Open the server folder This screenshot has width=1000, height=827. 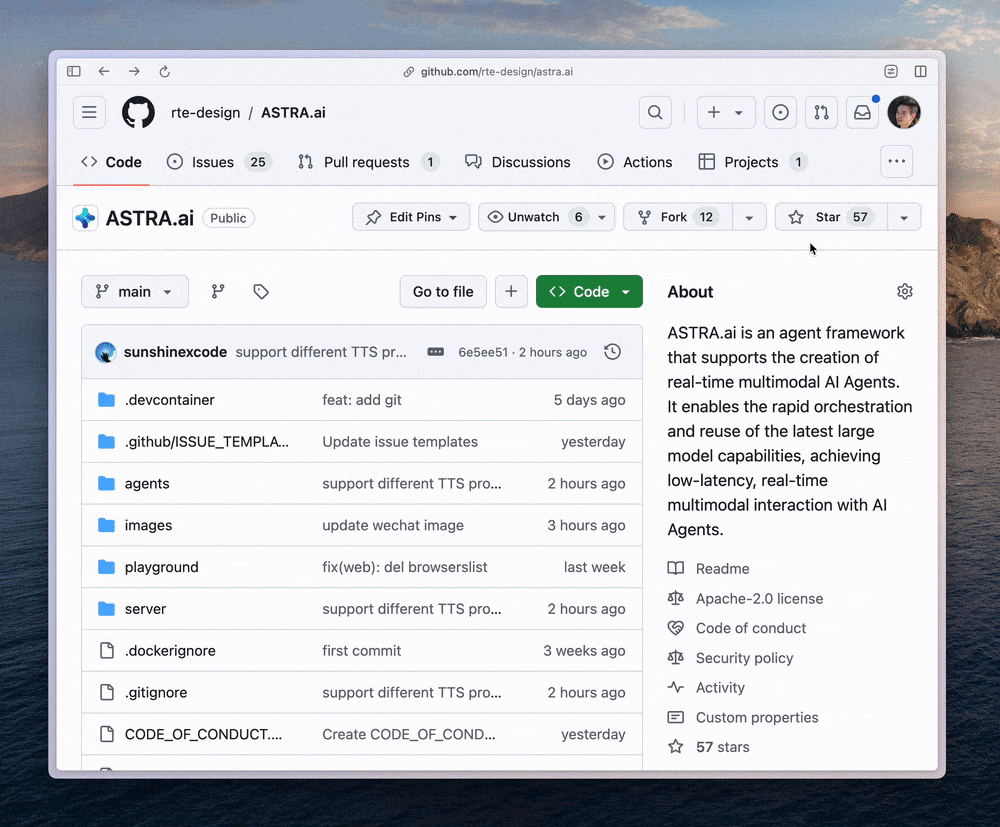click(145, 609)
